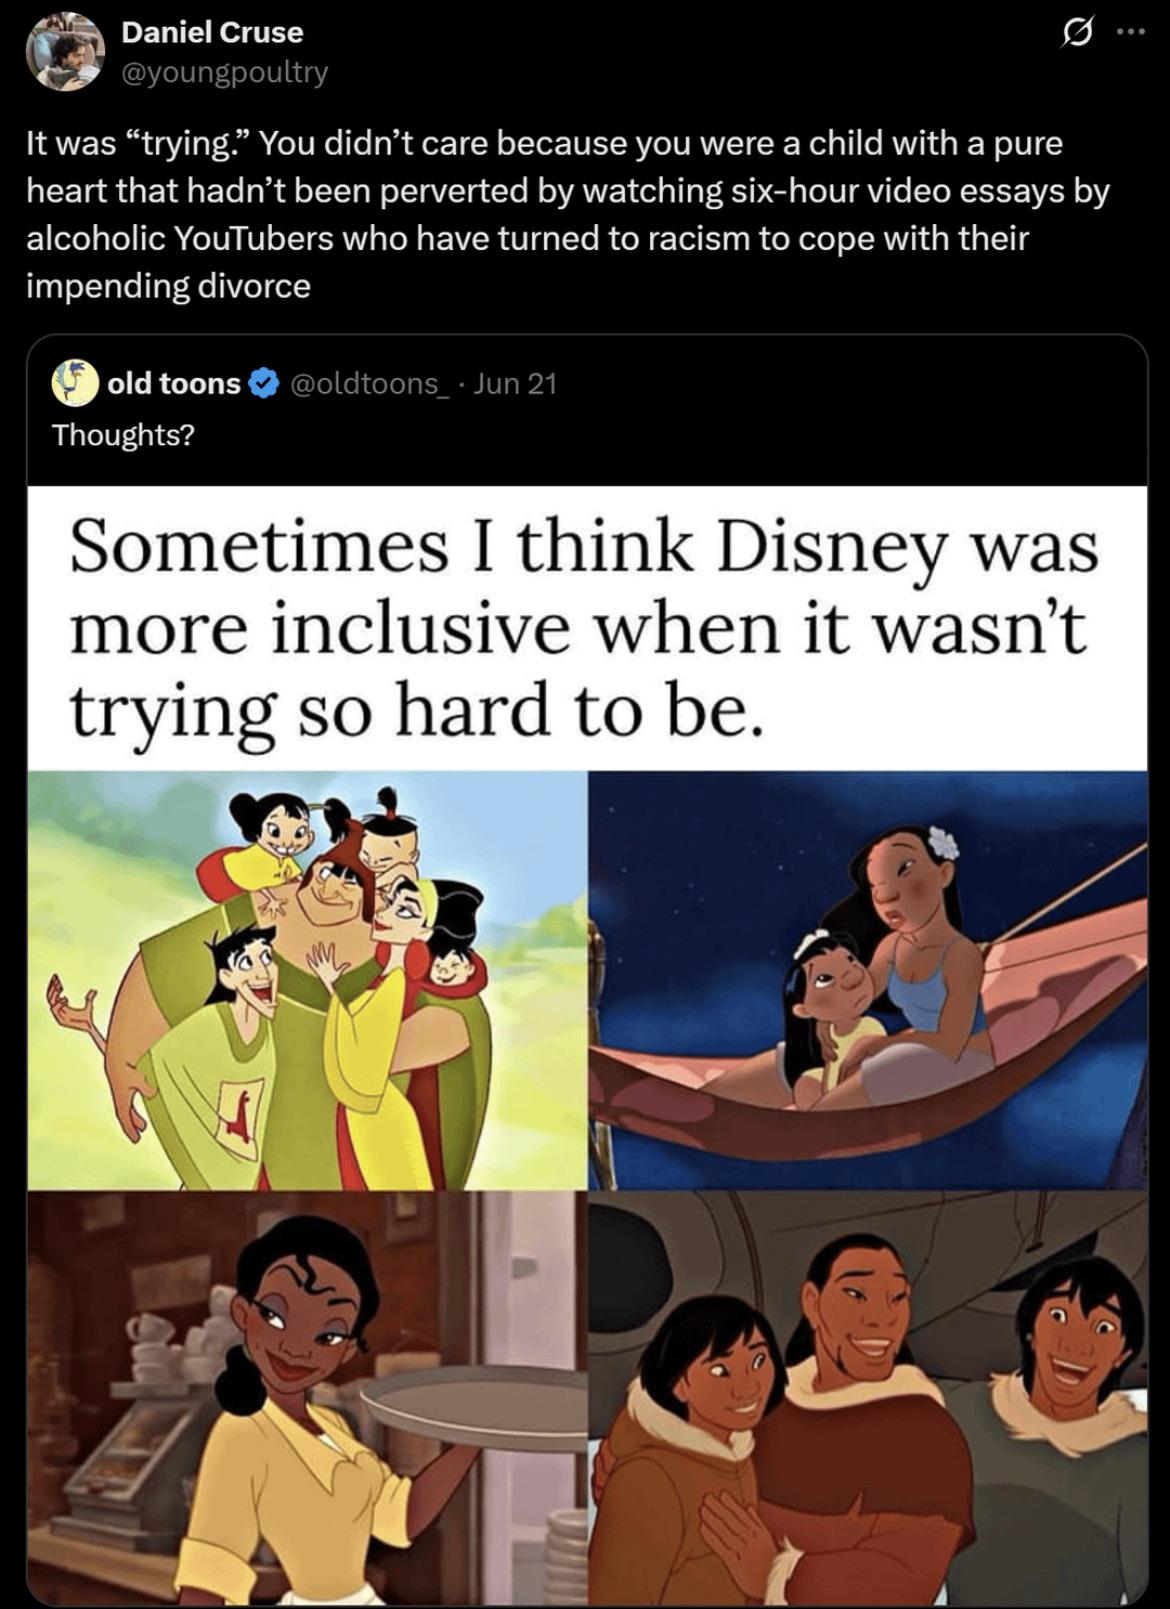The width and height of the screenshot is (1170, 1609).
Task: View the Lilo and Nani hammock image
Action: [868, 980]
